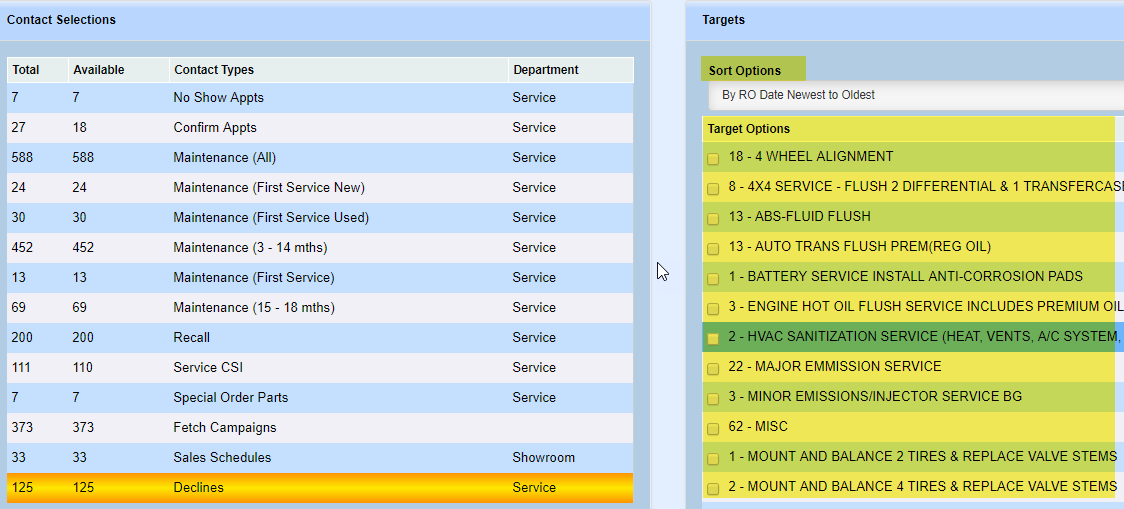The height and width of the screenshot is (509, 1124).
Task: Open the By RO Date sort dropdown
Action: pos(910,95)
